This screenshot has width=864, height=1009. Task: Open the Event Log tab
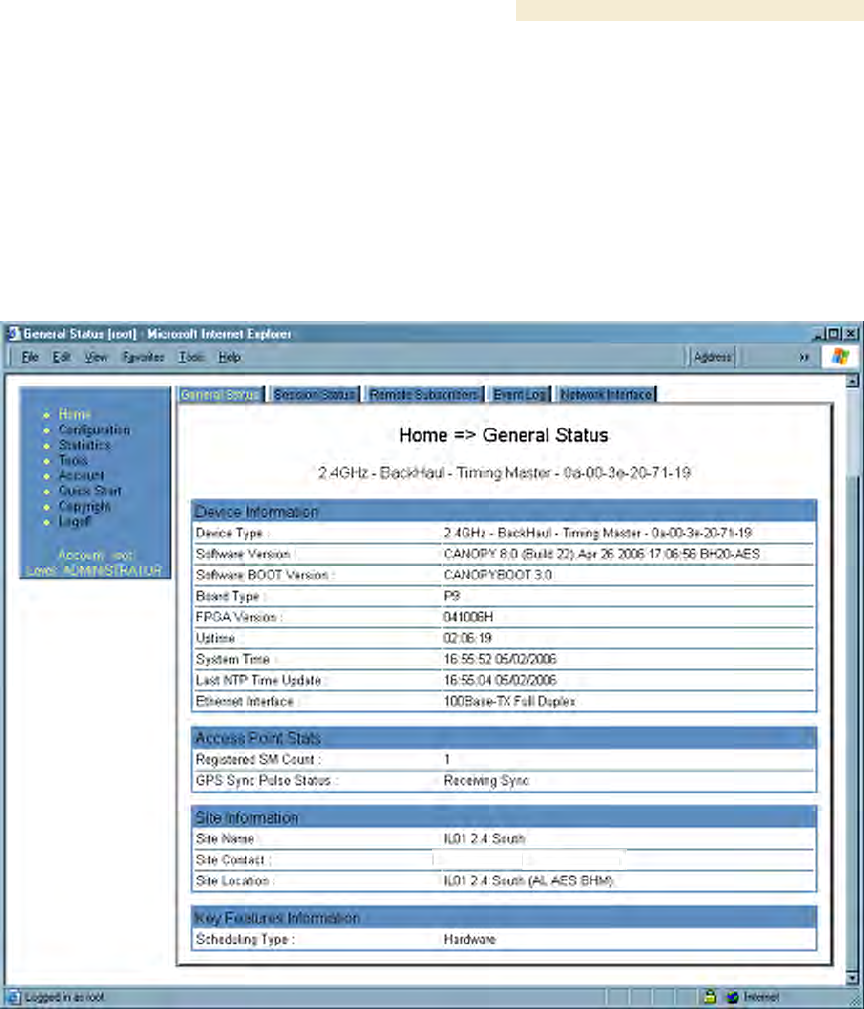point(520,394)
